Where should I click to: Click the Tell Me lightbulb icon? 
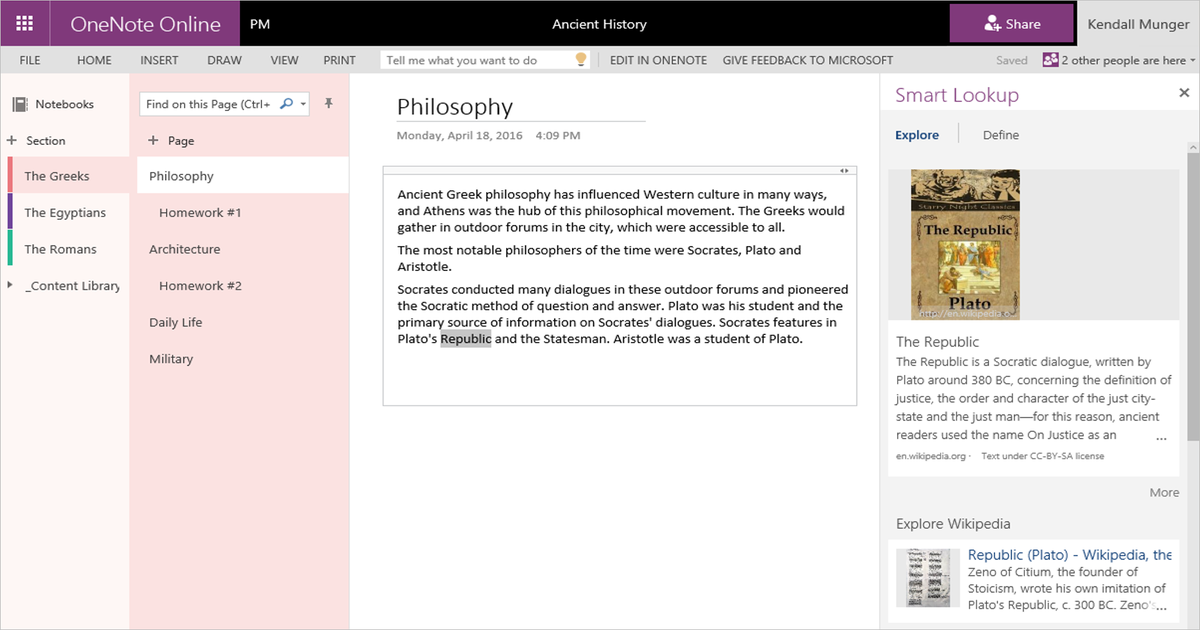[x=580, y=59]
